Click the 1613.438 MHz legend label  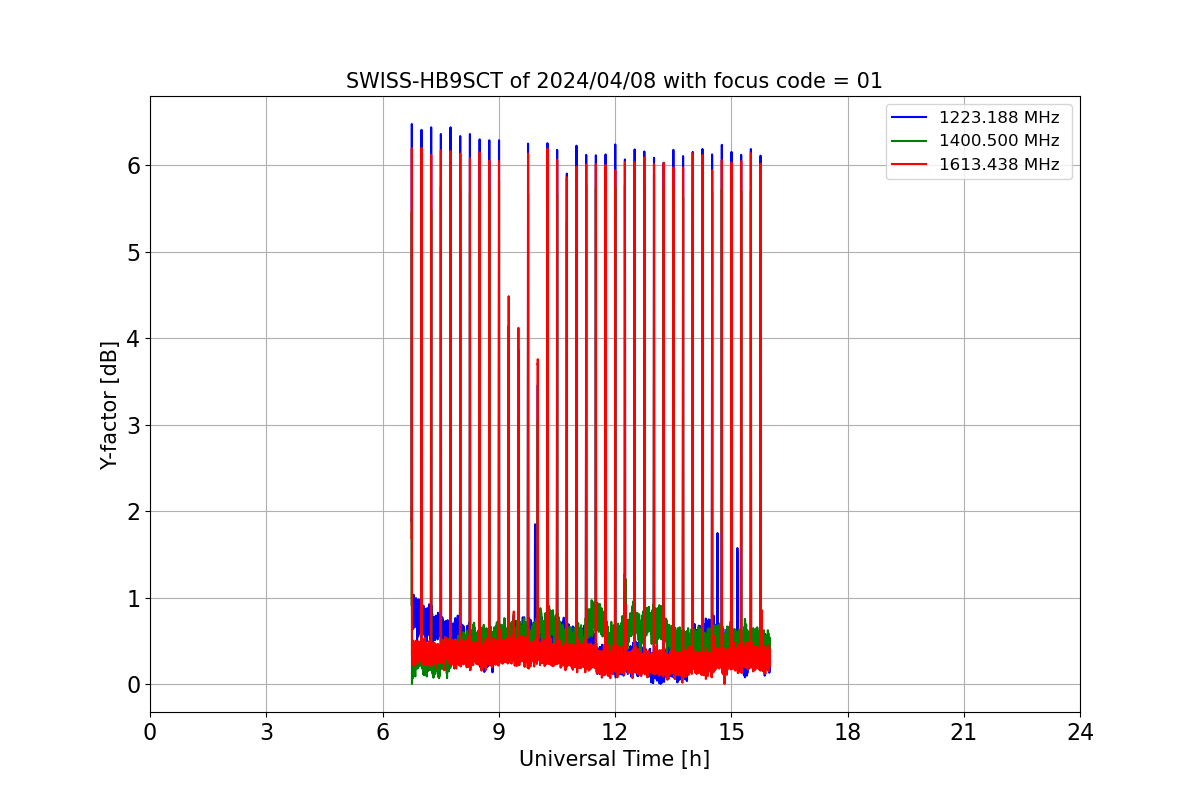pyautogui.click(x=999, y=165)
